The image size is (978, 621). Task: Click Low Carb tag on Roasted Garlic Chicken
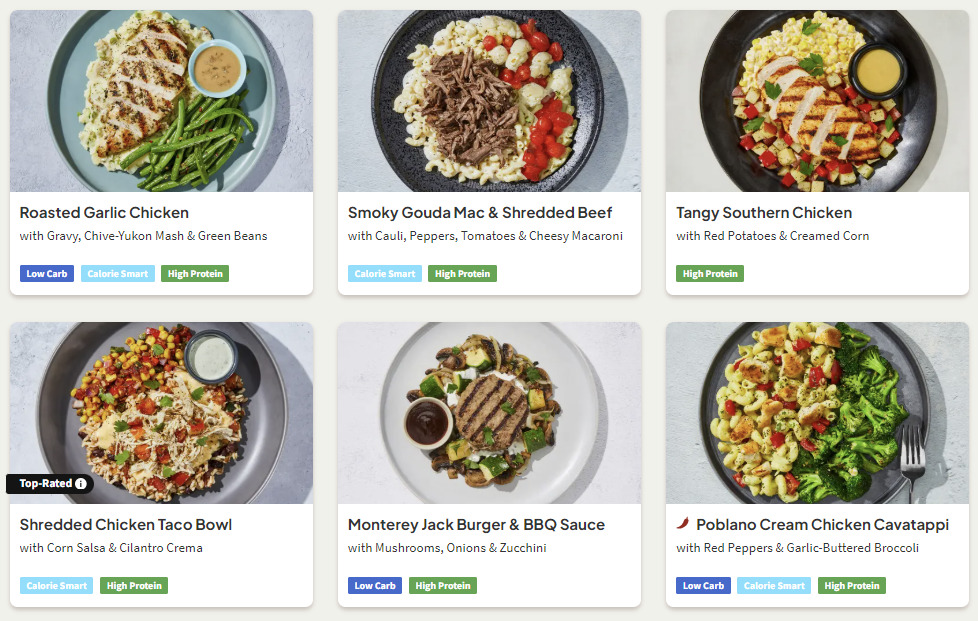click(x=47, y=274)
